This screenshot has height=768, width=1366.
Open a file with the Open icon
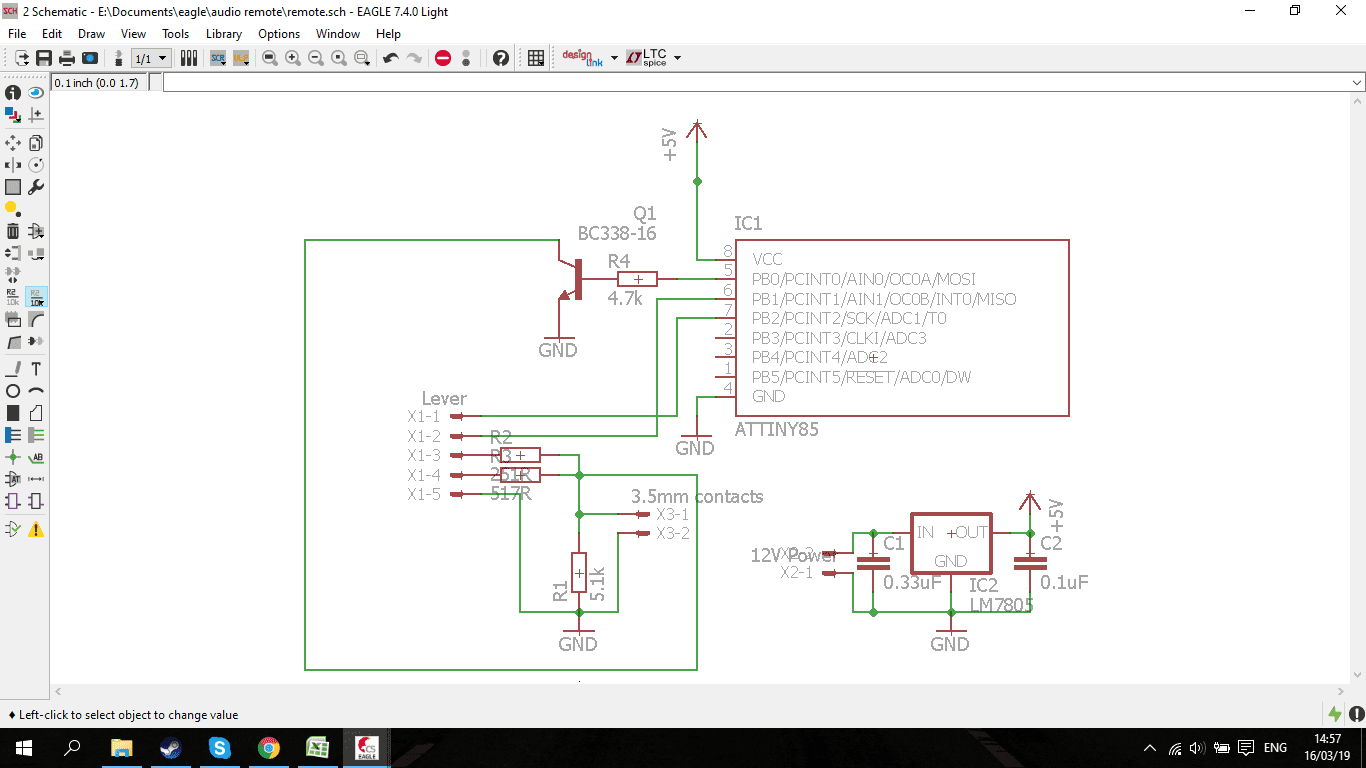click(x=22, y=58)
